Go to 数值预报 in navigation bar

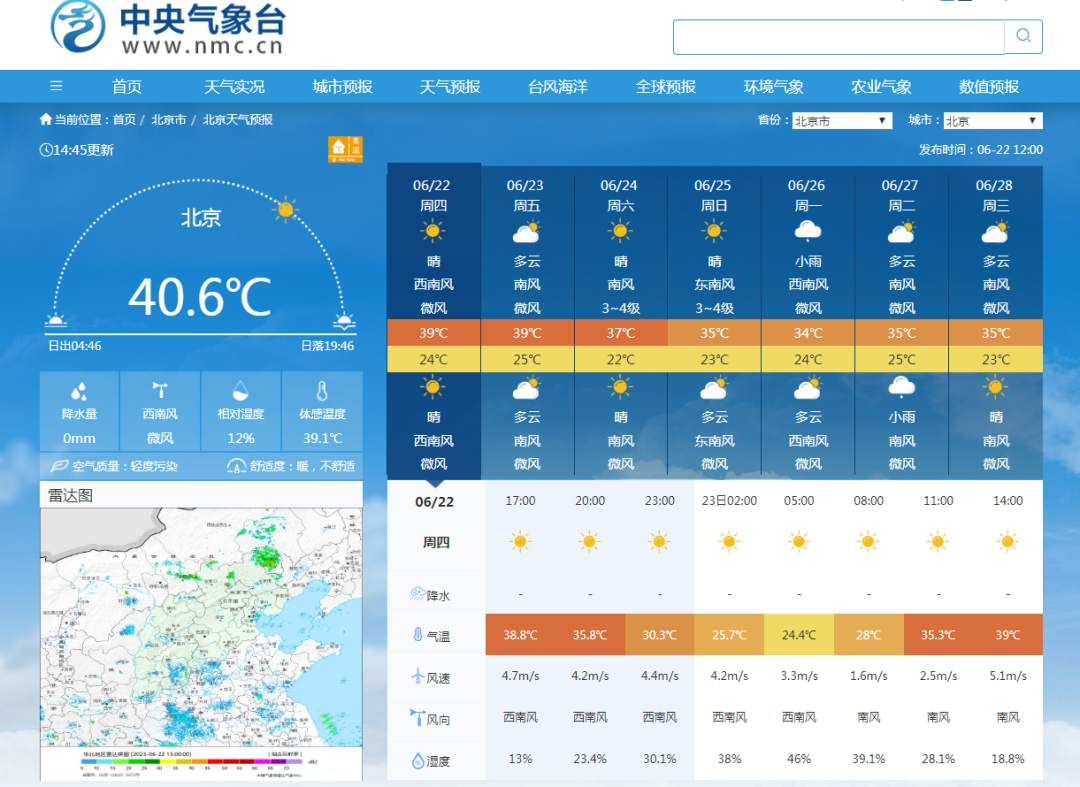click(x=988, y=87)
